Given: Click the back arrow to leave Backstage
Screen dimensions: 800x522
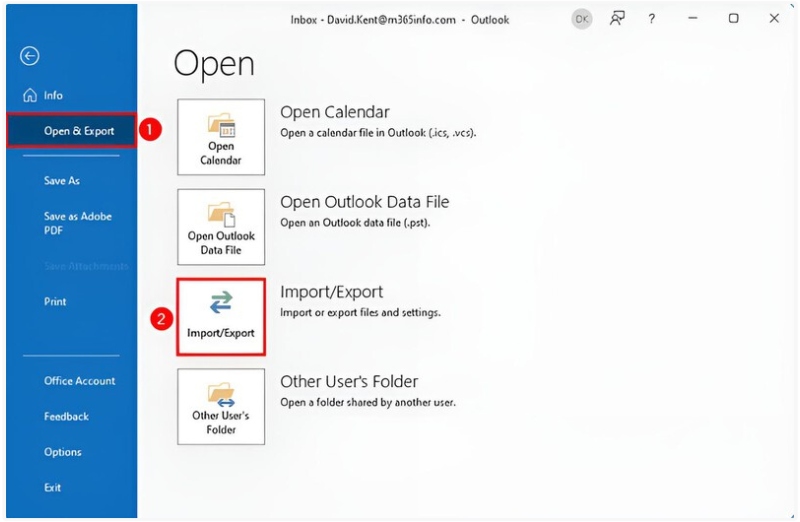Looking at the screenshot, I should point(30,57).
